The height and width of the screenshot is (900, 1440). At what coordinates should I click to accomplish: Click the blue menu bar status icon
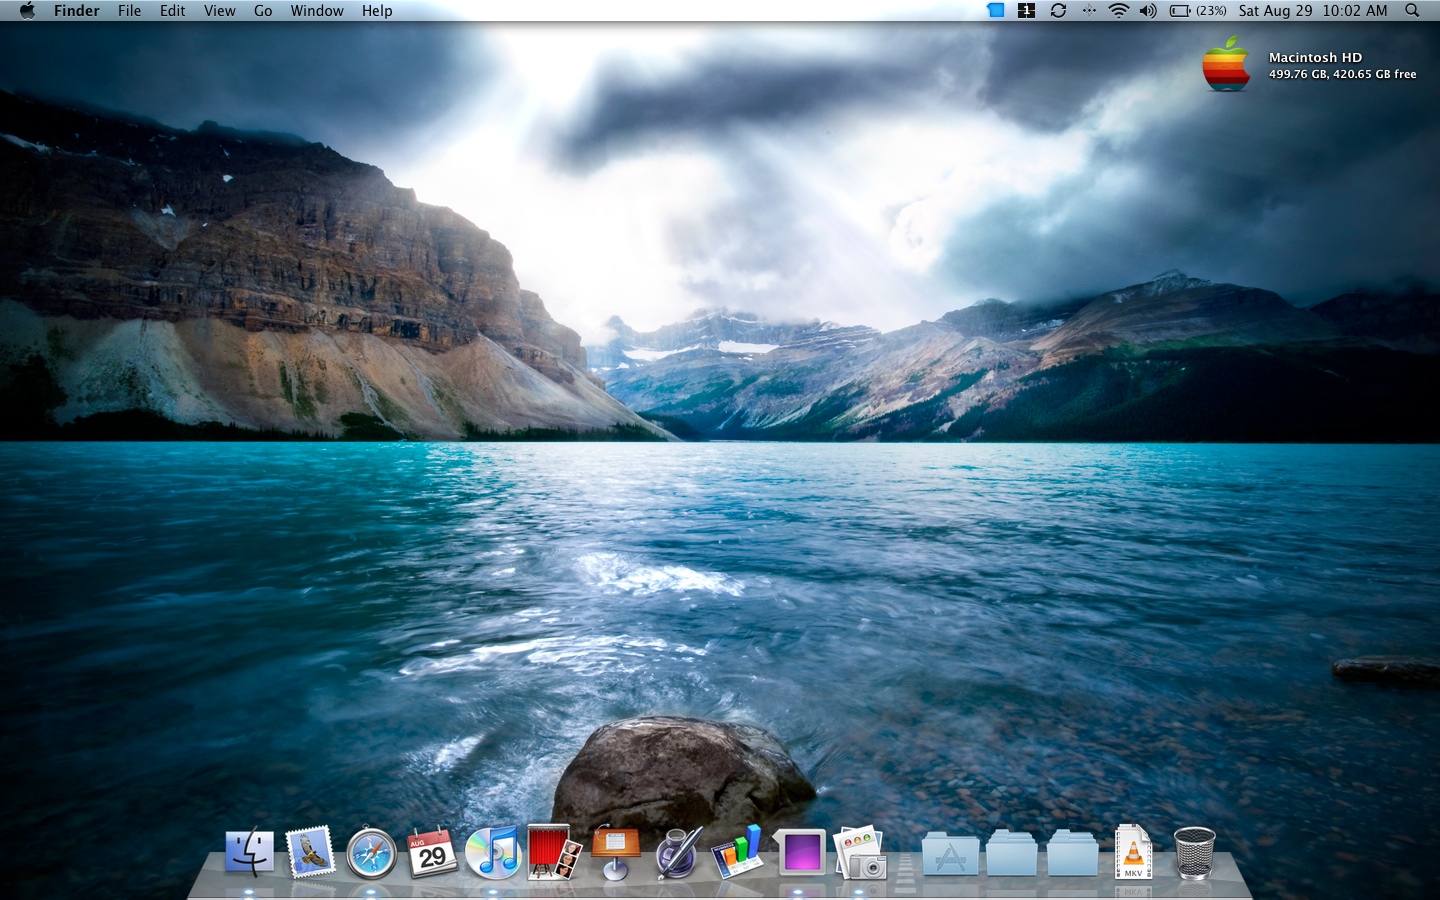(x=995, y=10)
